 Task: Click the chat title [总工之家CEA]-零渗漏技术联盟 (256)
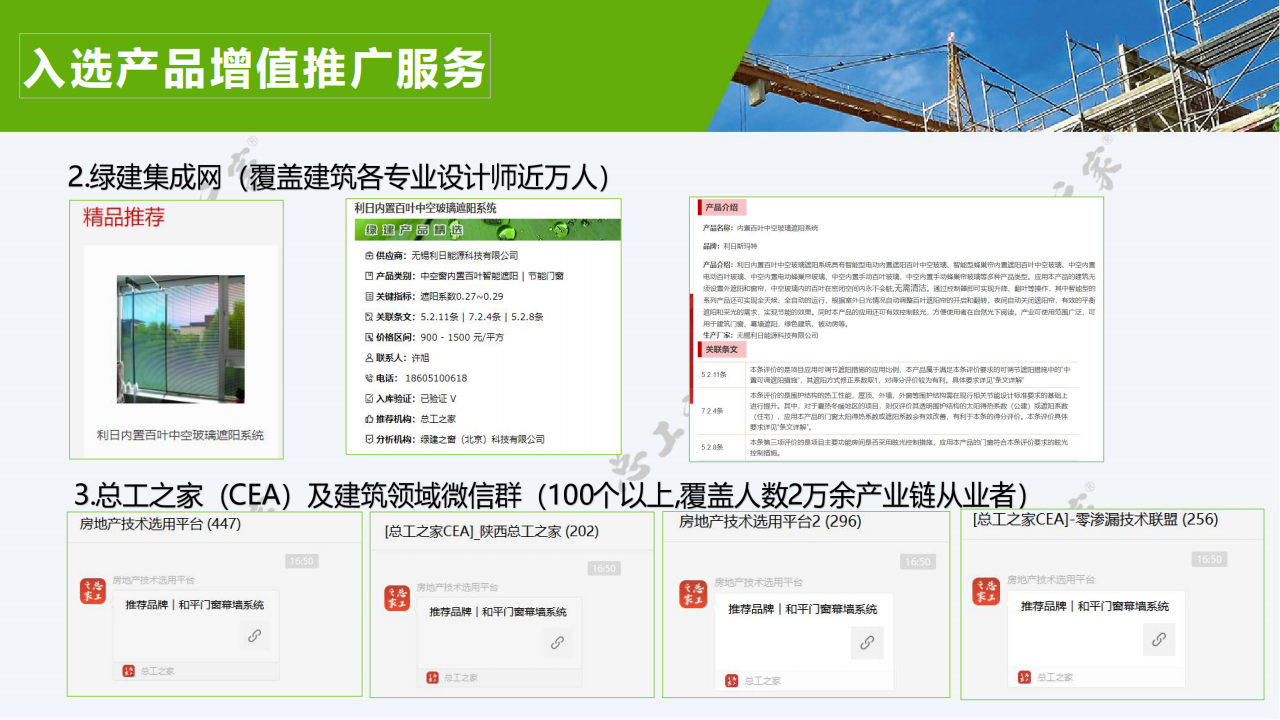pos(1095,519)
